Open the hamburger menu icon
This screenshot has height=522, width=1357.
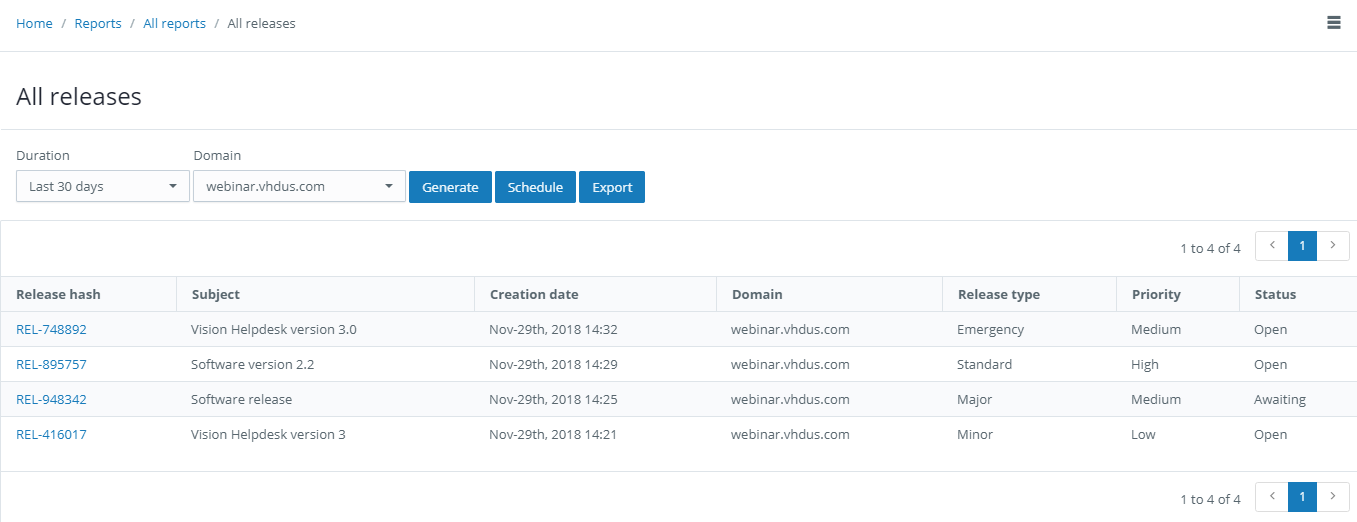pyautogui.click(x=1333, y=23)
